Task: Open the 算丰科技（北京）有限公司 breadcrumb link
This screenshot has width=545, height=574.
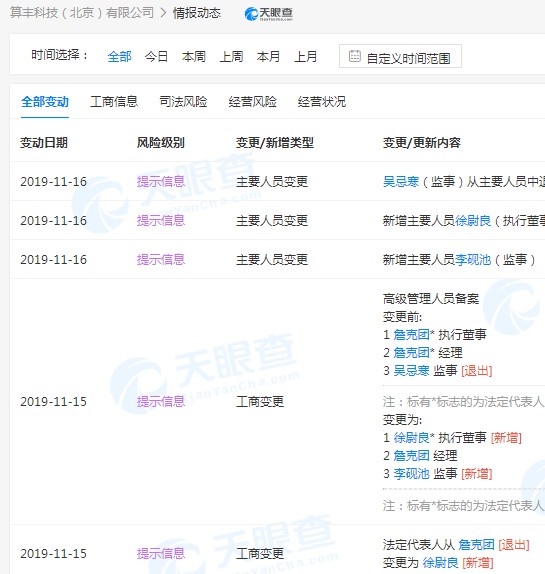Action: pyautogui.click(x=82, y=13)
